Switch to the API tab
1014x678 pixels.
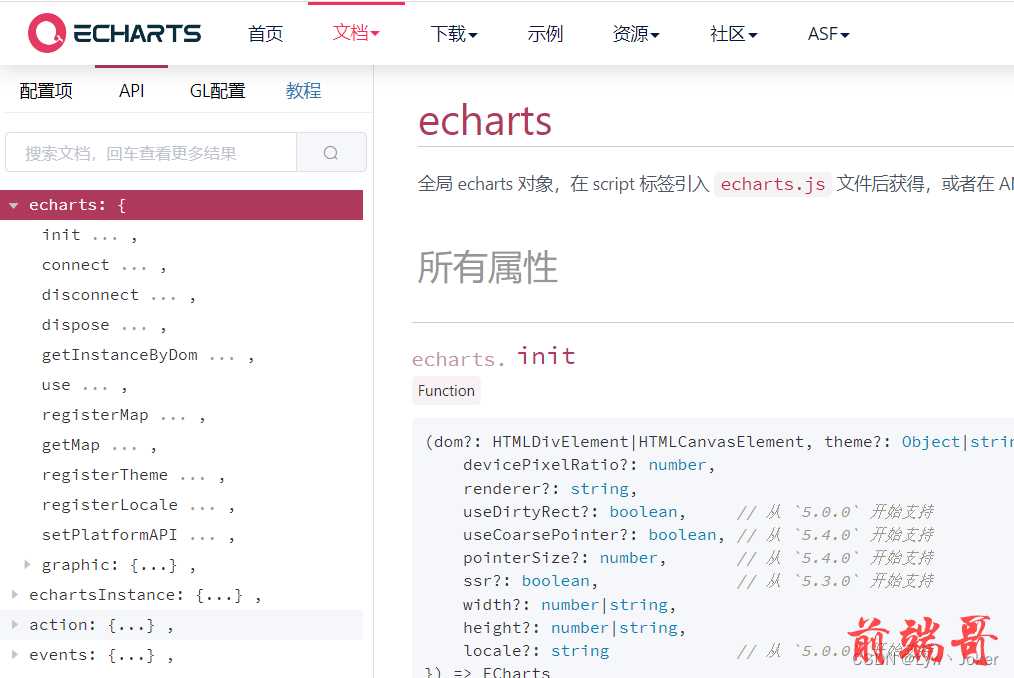[131, 91]
